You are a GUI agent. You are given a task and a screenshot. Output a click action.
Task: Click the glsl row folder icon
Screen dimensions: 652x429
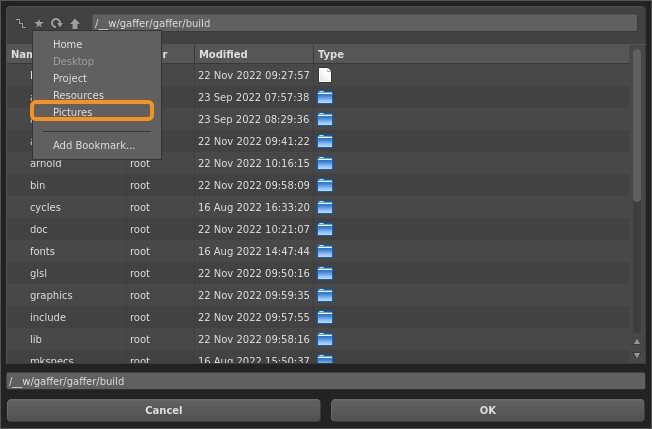click(325, 274)
